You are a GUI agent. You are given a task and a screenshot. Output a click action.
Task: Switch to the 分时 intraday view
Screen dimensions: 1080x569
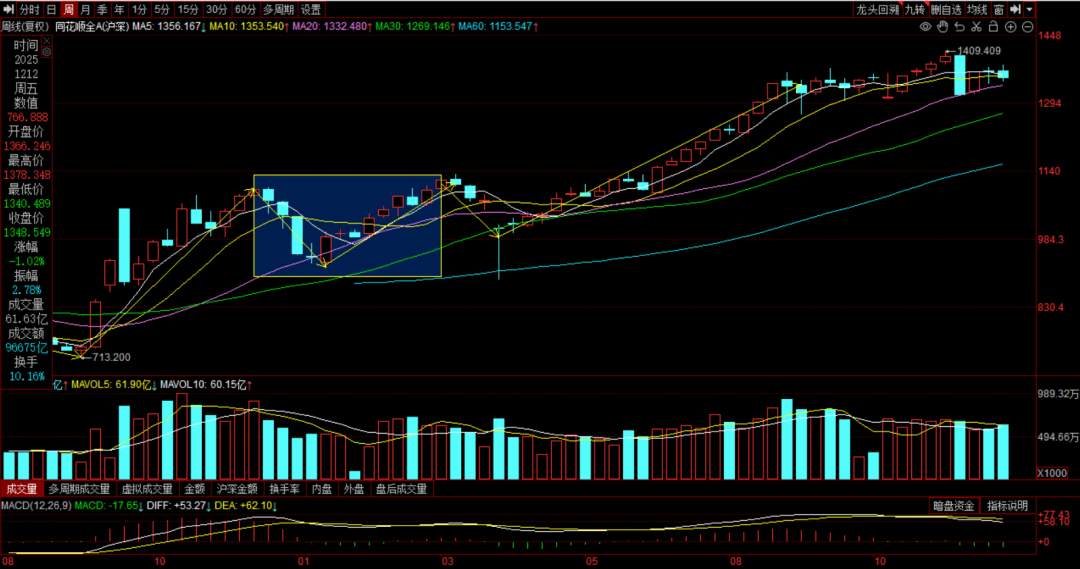30,9
